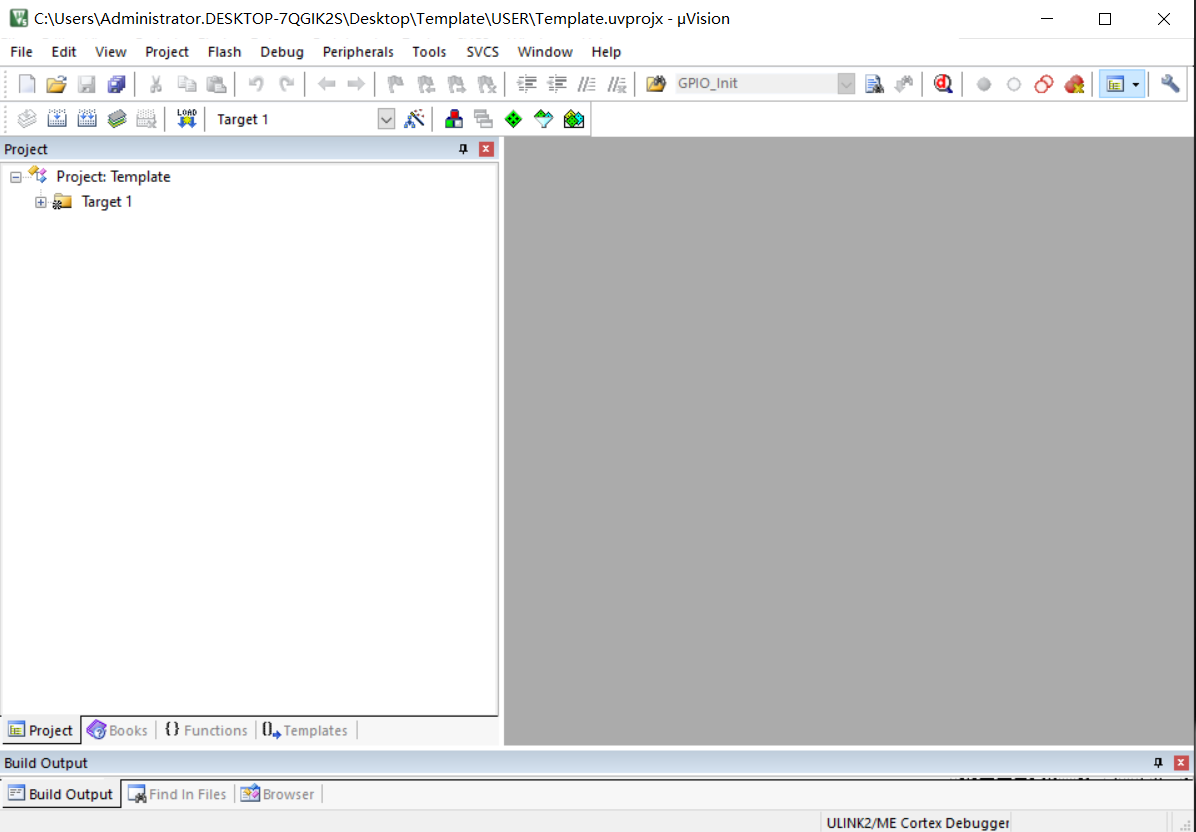Expand the Target 1 tree node
The width and height of the screenshot is (1196, 832).
(x=40, y=202)
